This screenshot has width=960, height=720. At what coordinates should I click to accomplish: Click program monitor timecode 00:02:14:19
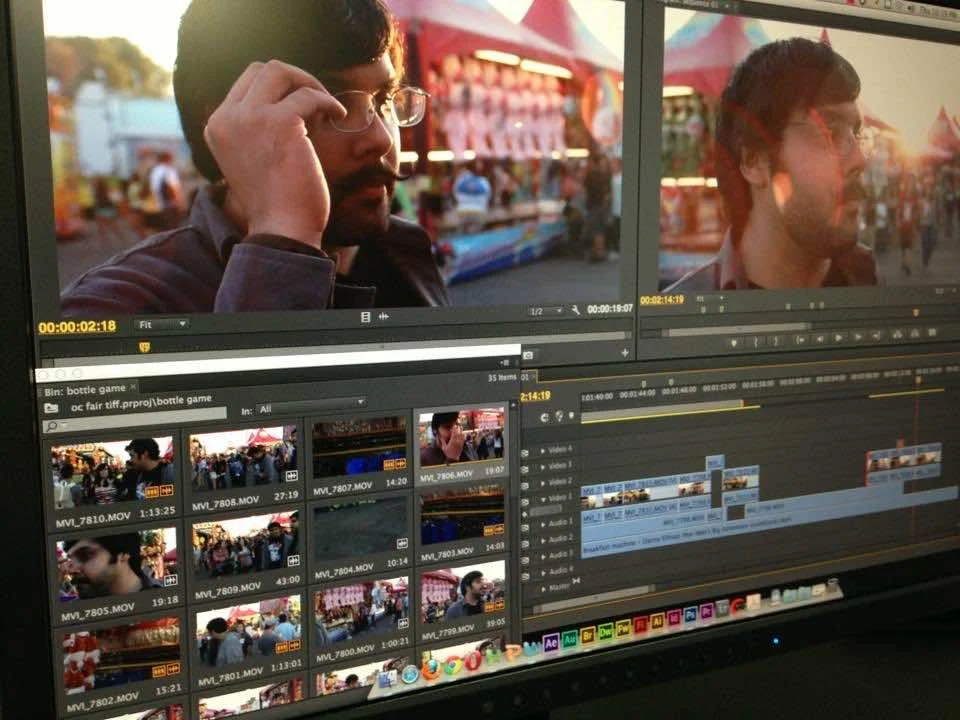click(x=662, y=300)
